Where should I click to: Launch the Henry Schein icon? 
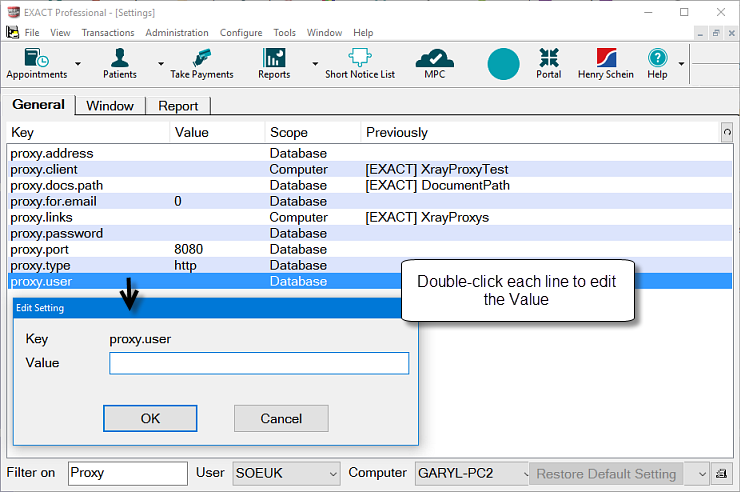coord(605,64)
